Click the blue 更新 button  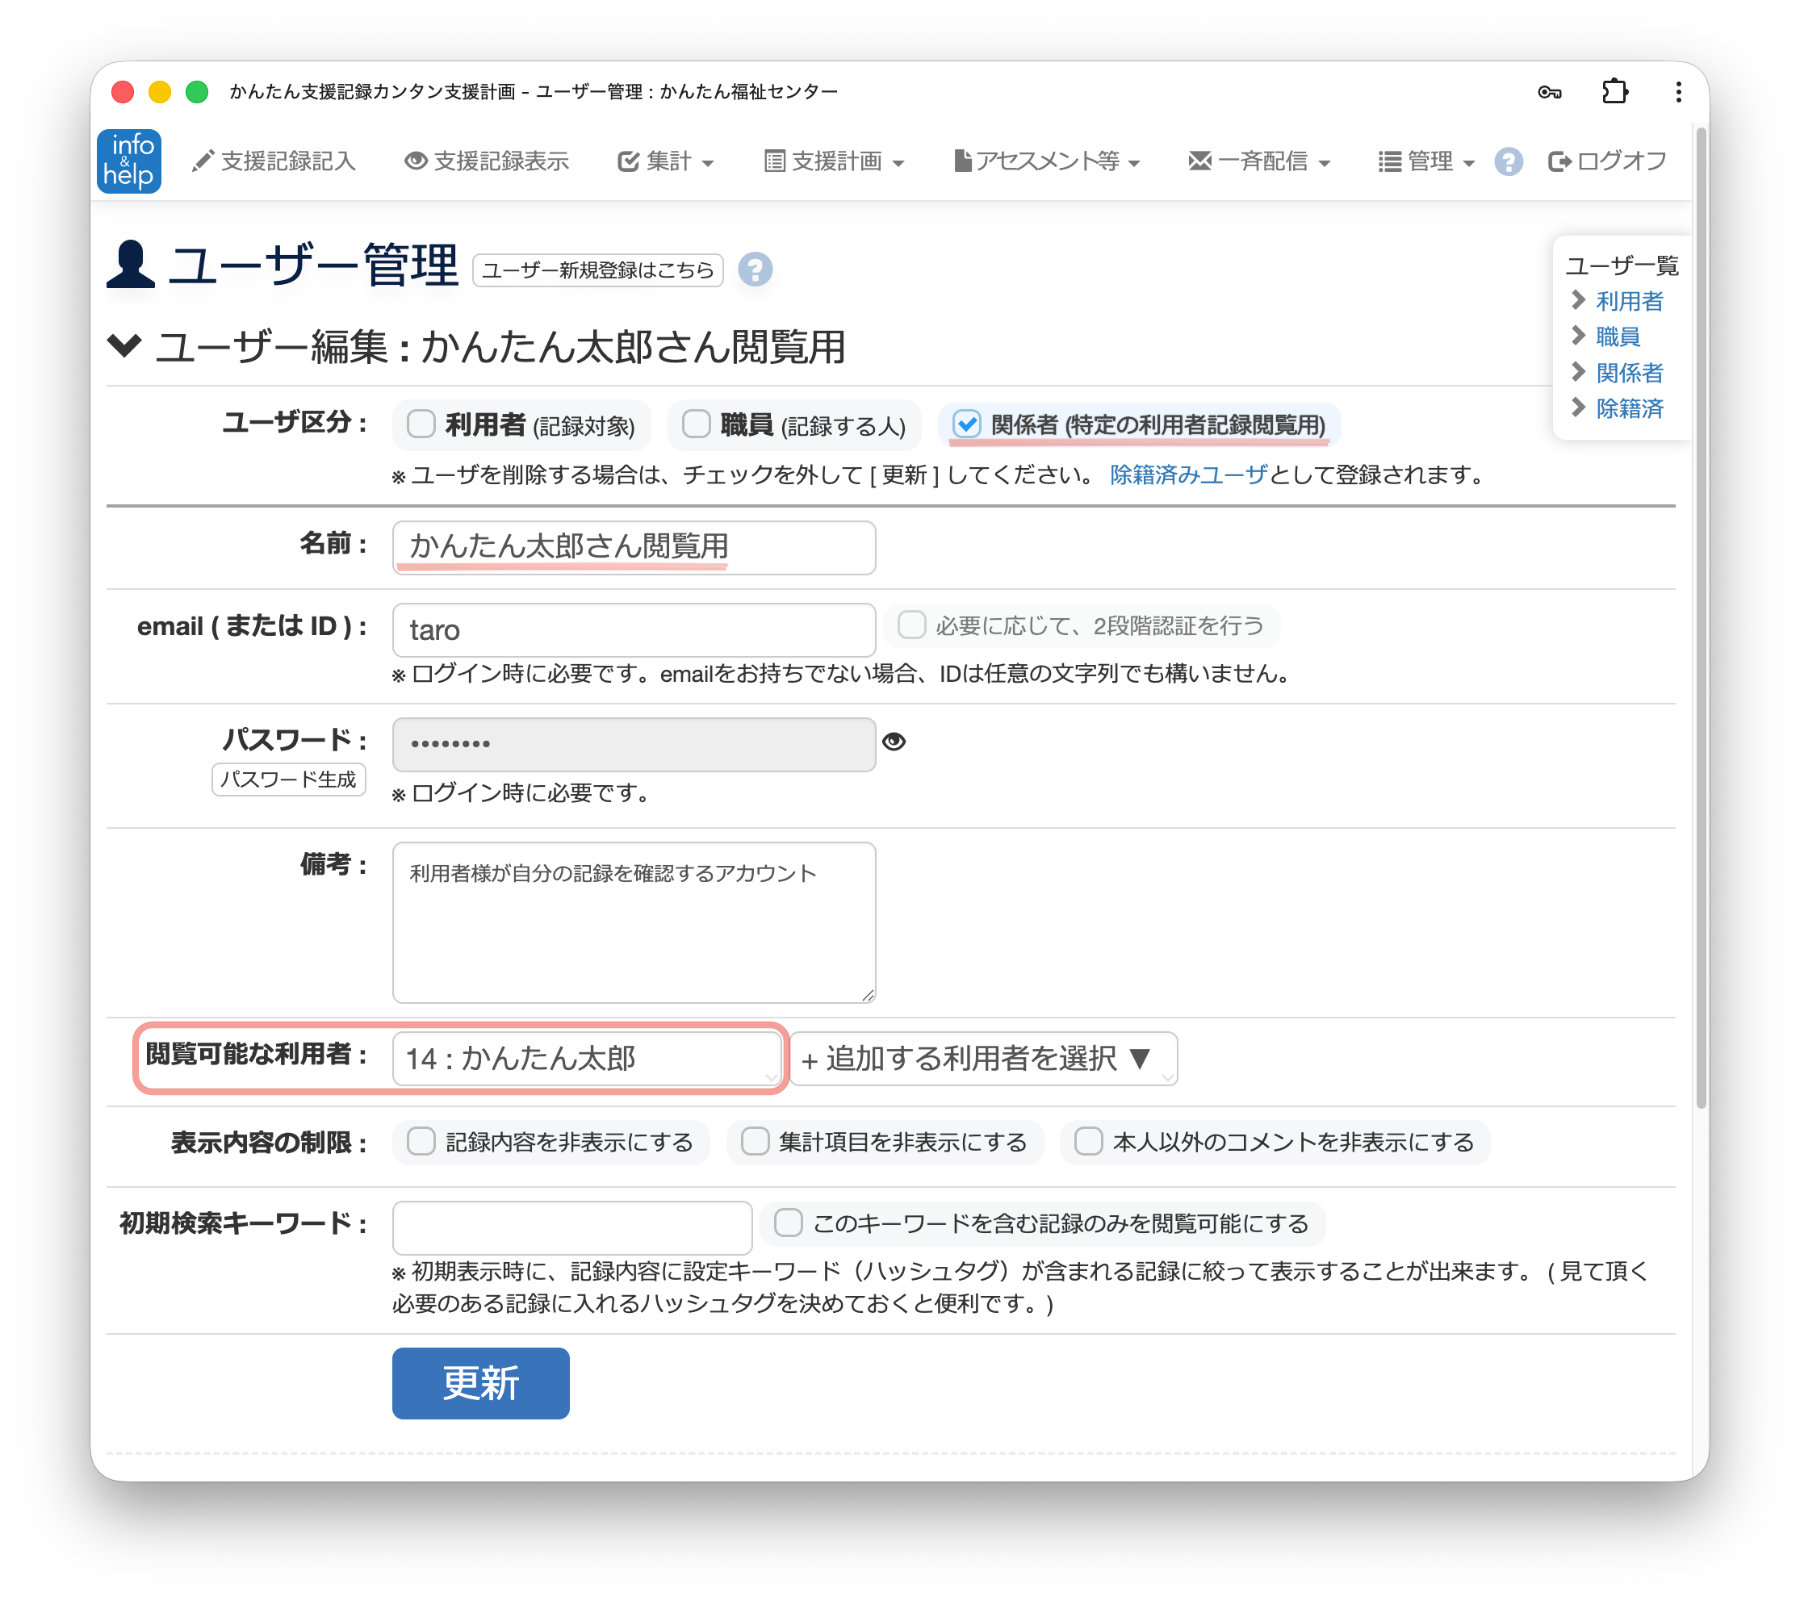point(481,1383)
